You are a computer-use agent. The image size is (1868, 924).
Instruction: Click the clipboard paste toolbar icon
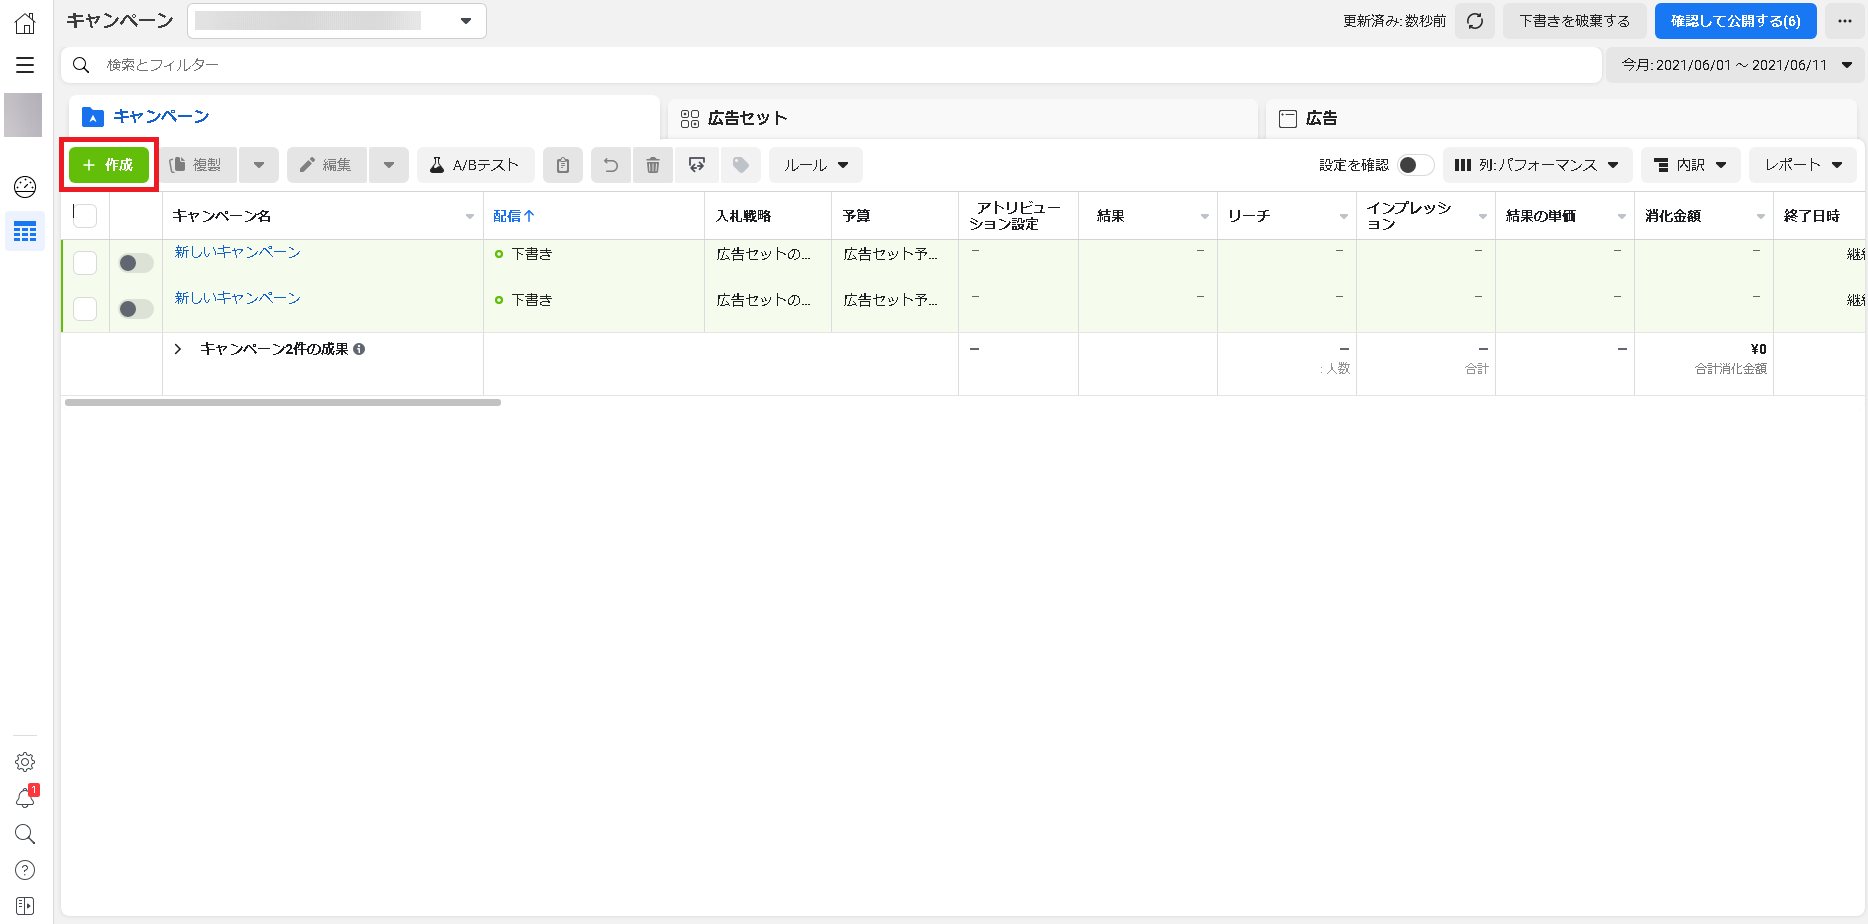[x=563, y=165]
